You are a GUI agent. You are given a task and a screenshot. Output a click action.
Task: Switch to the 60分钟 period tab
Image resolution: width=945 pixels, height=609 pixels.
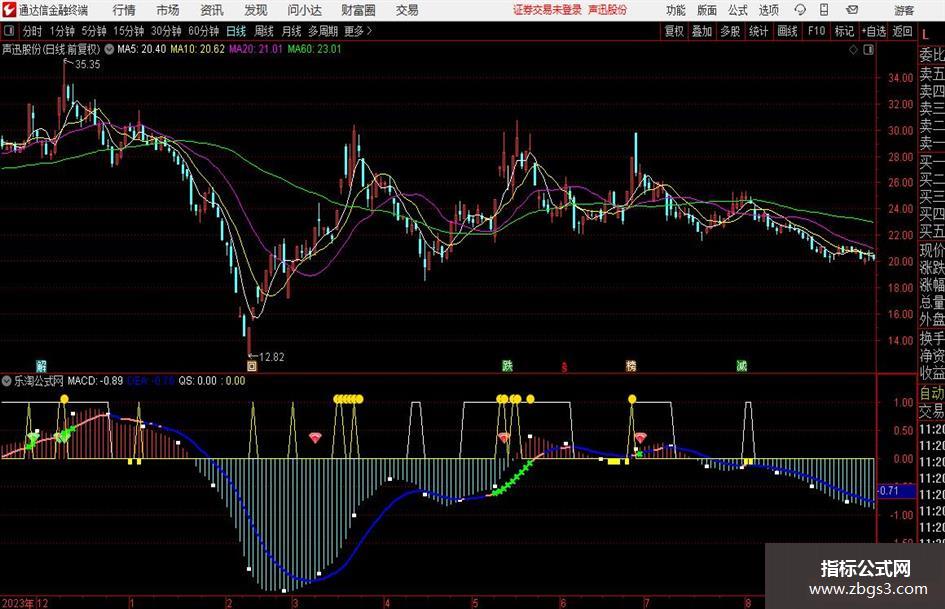[x=204, y=31]
